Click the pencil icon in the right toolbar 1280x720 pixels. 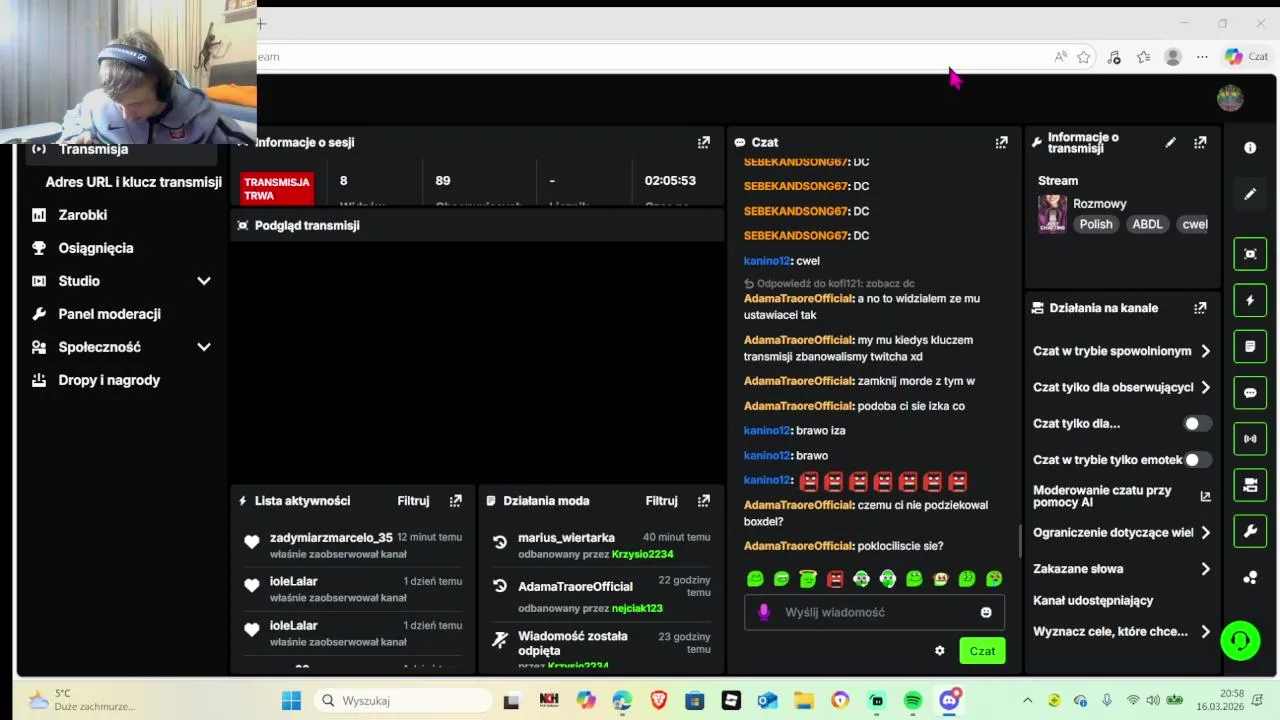pos(1250,194)
